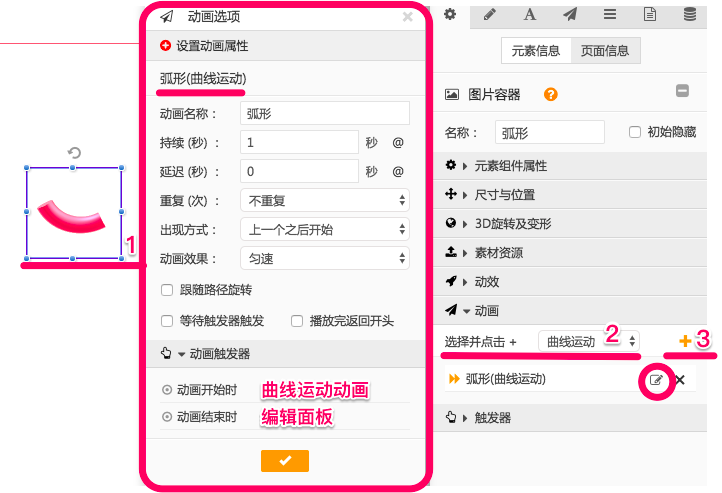Delete the 弧形(曲线运动) animation with X
This screenshot has width=722, height=493.
pos(680,380)
